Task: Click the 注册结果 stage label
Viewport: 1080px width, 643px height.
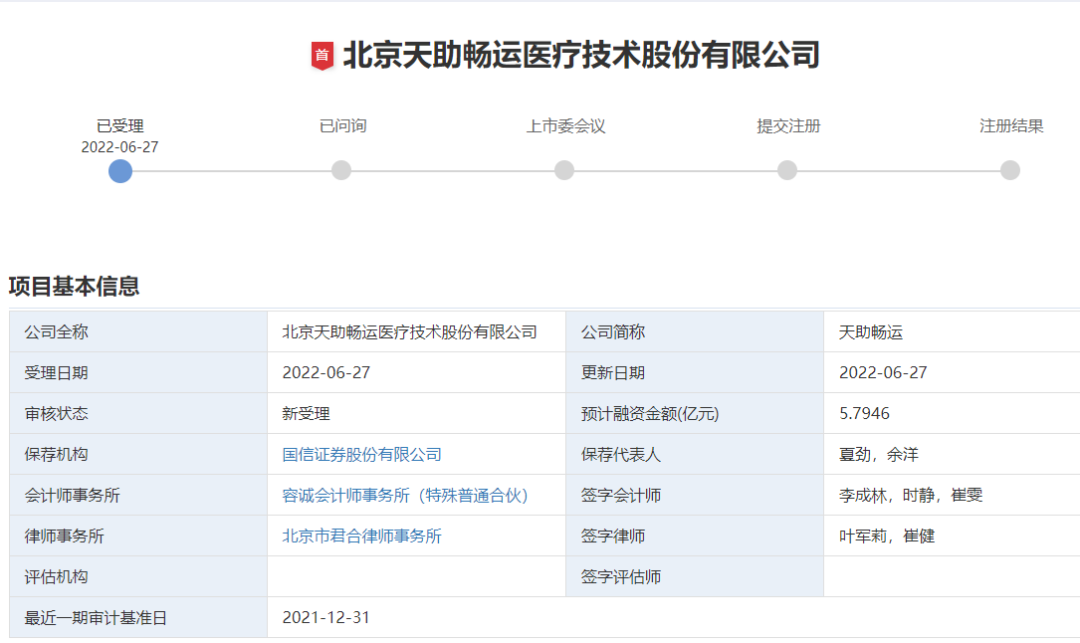Action: 1012,126
